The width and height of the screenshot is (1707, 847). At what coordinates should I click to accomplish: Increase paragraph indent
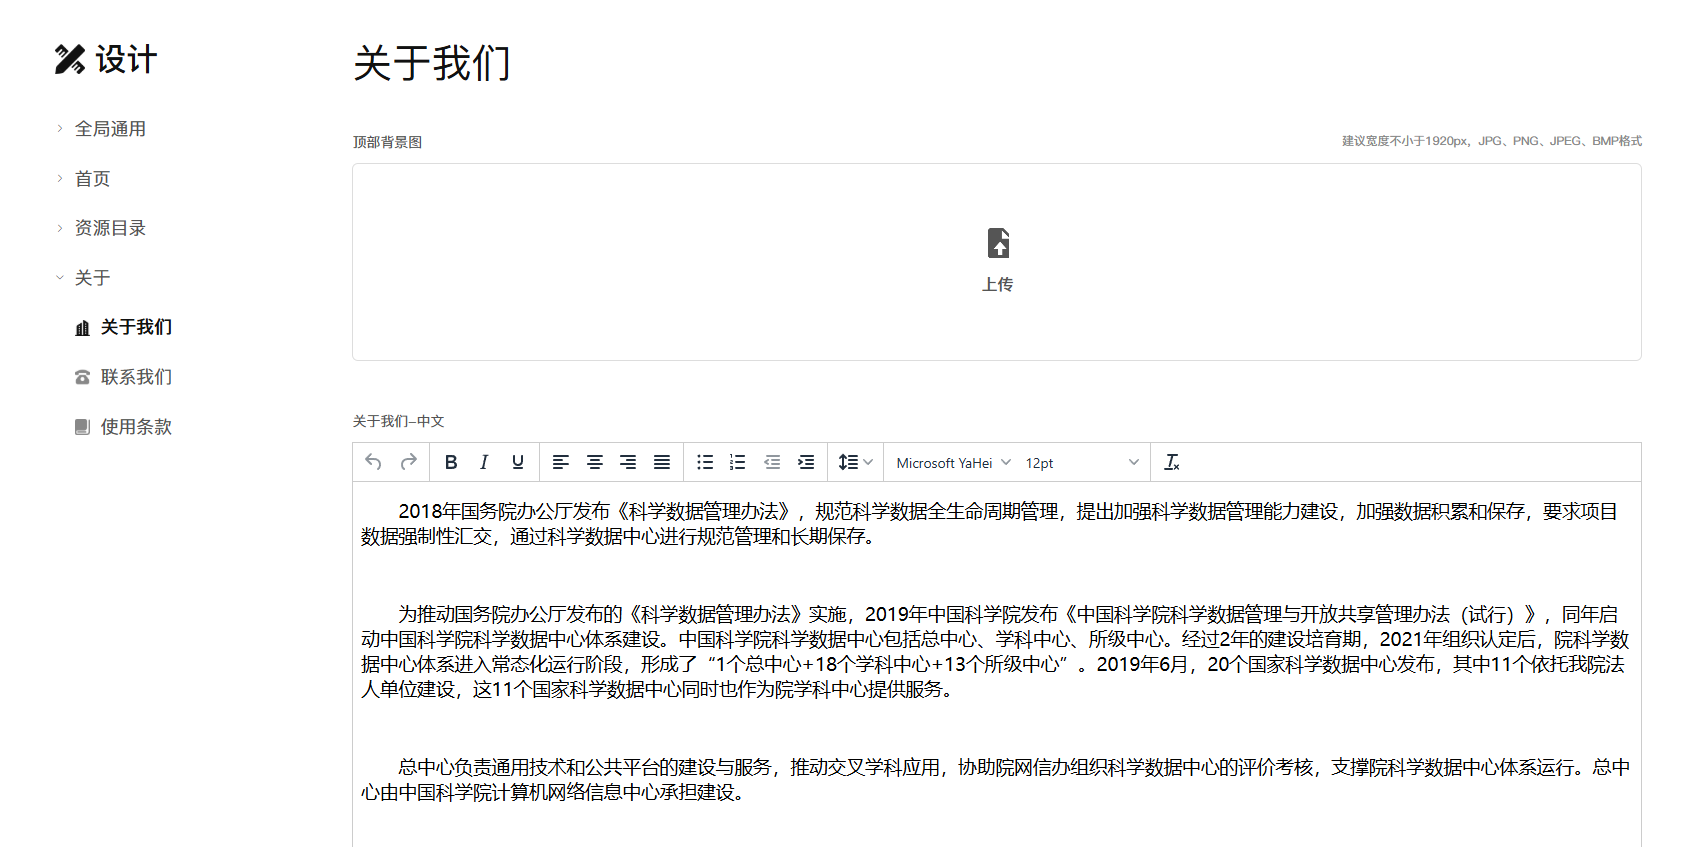(x=806, y=462)
